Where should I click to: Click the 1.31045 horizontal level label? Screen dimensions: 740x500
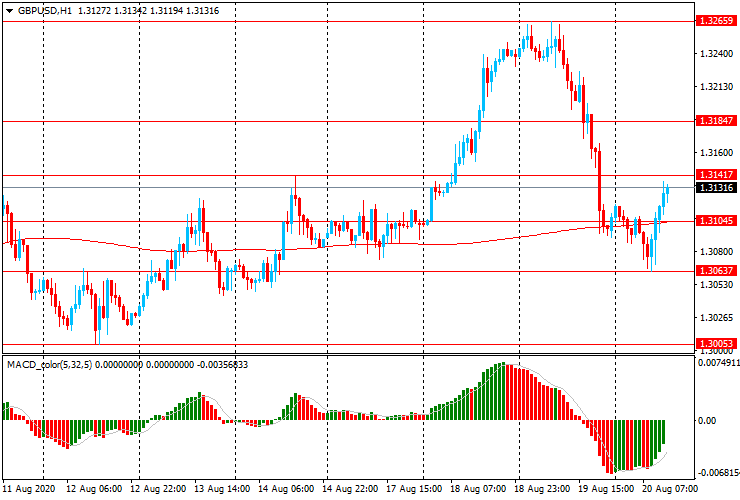(716, 221)
